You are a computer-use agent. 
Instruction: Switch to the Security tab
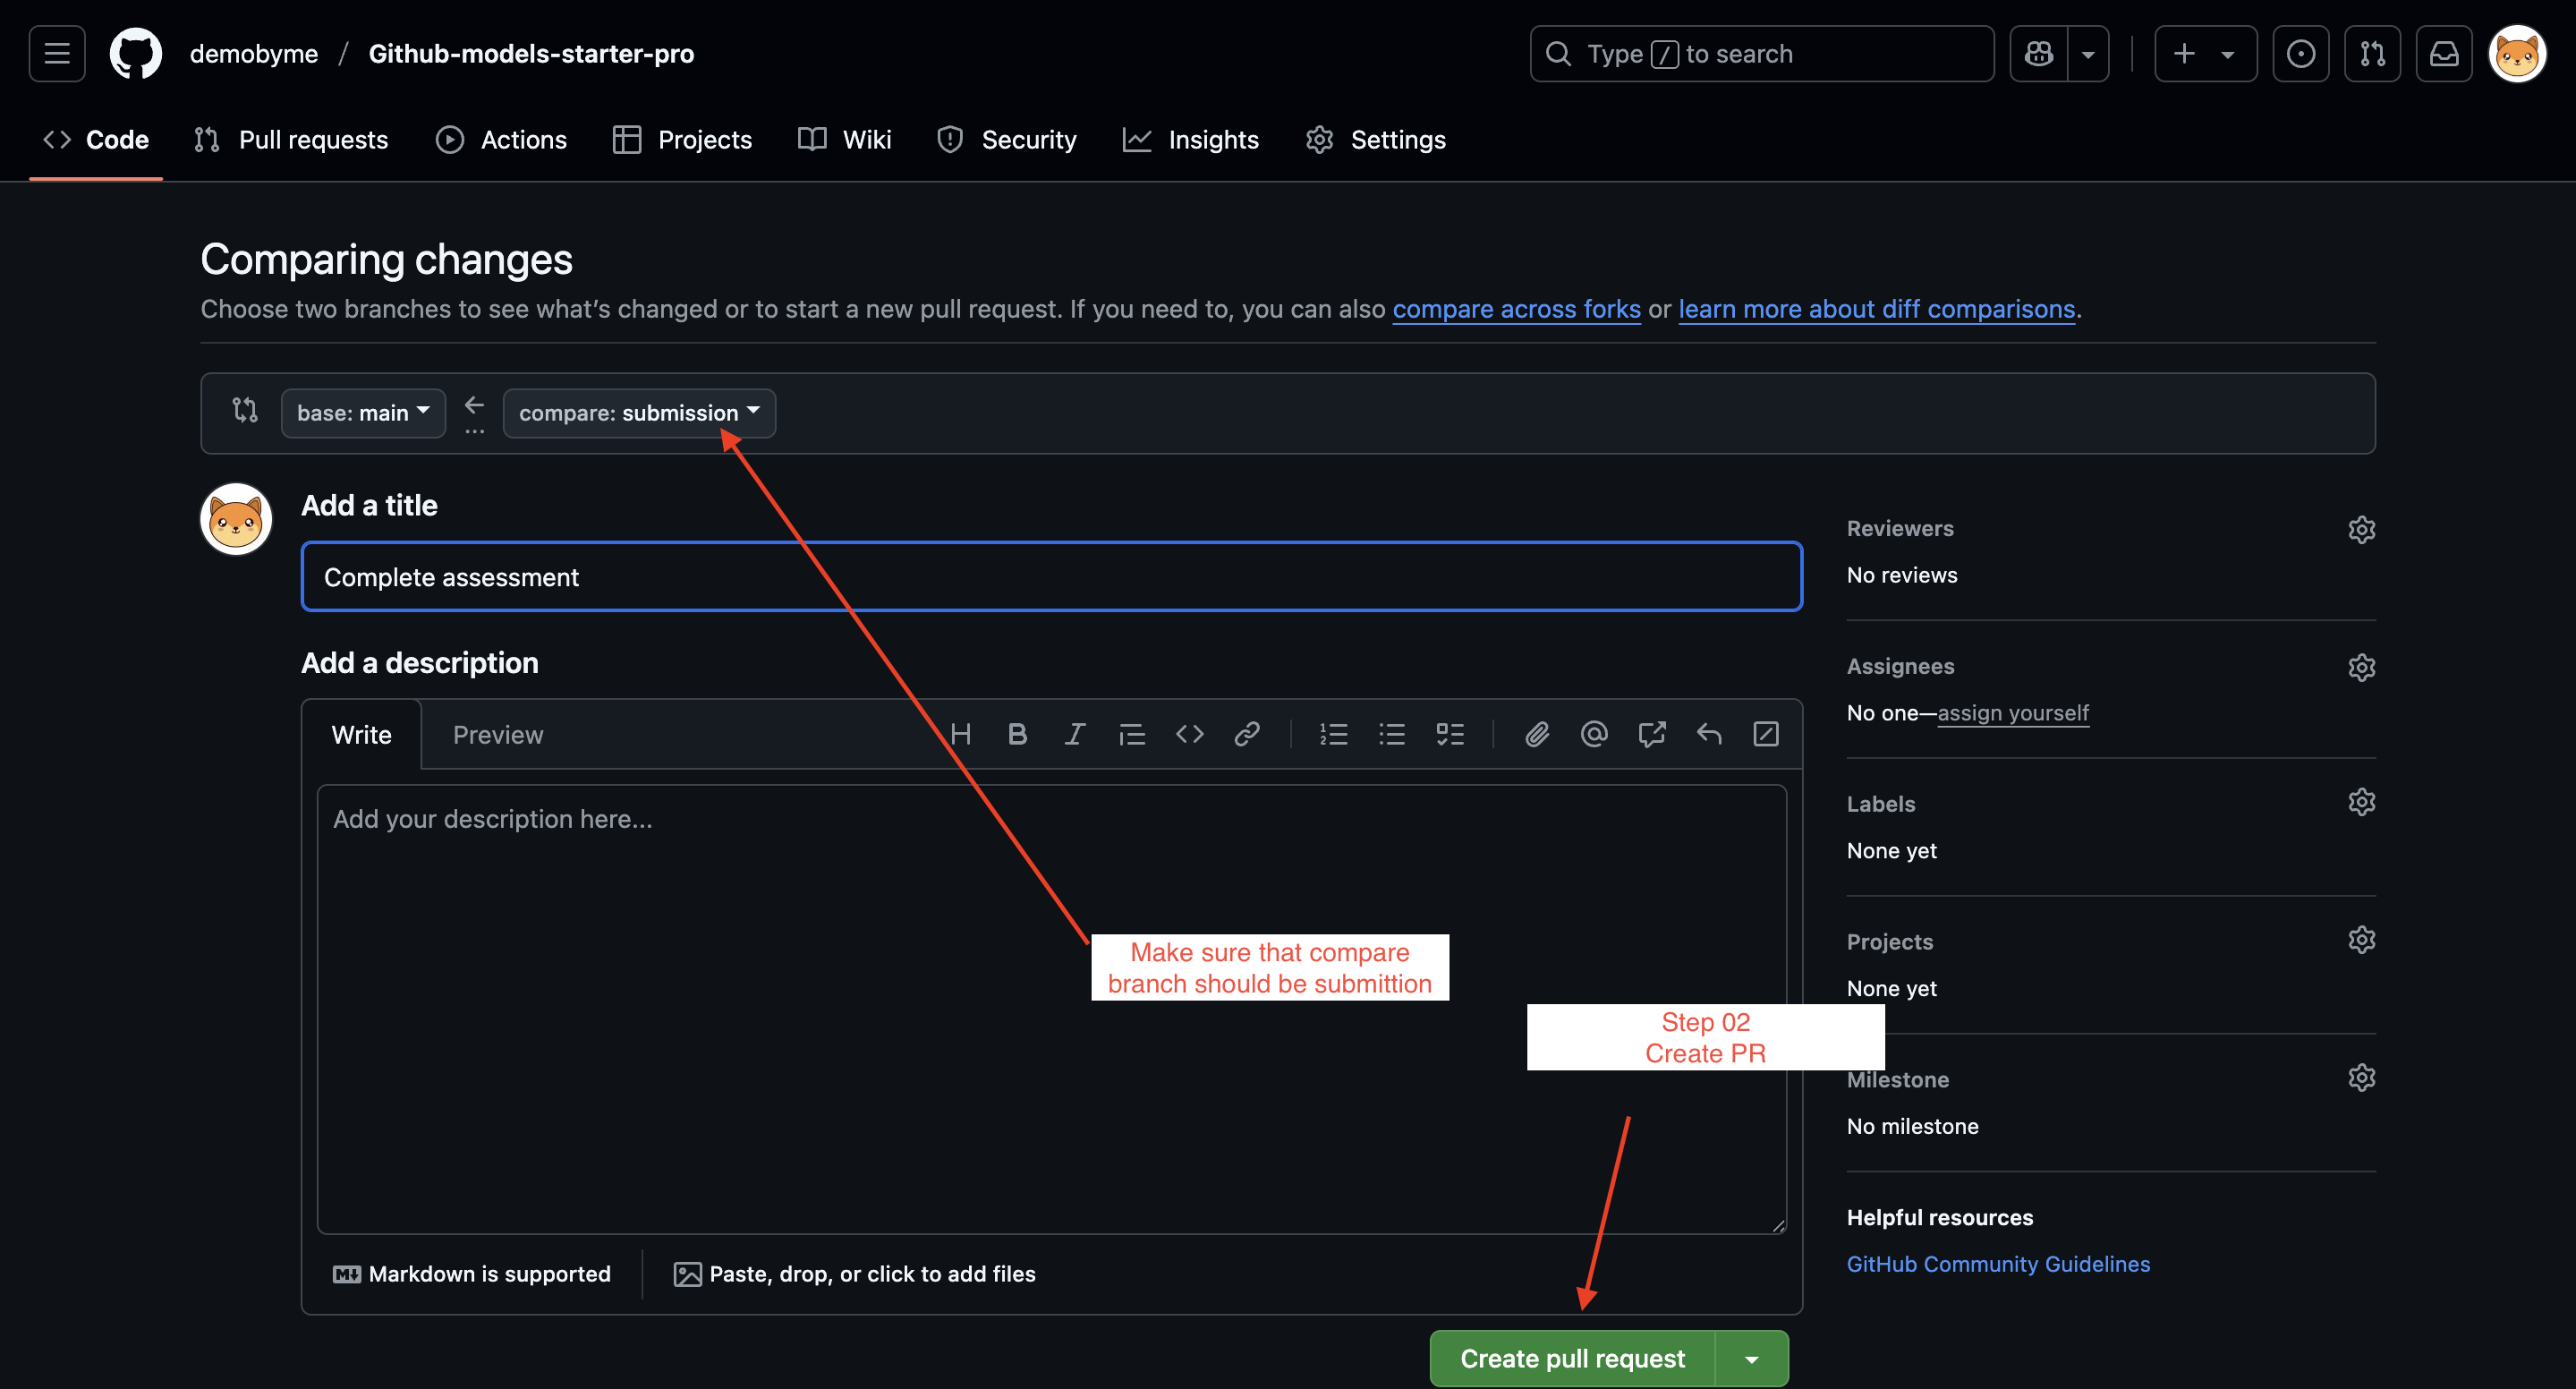click(x=1006, y=139)
